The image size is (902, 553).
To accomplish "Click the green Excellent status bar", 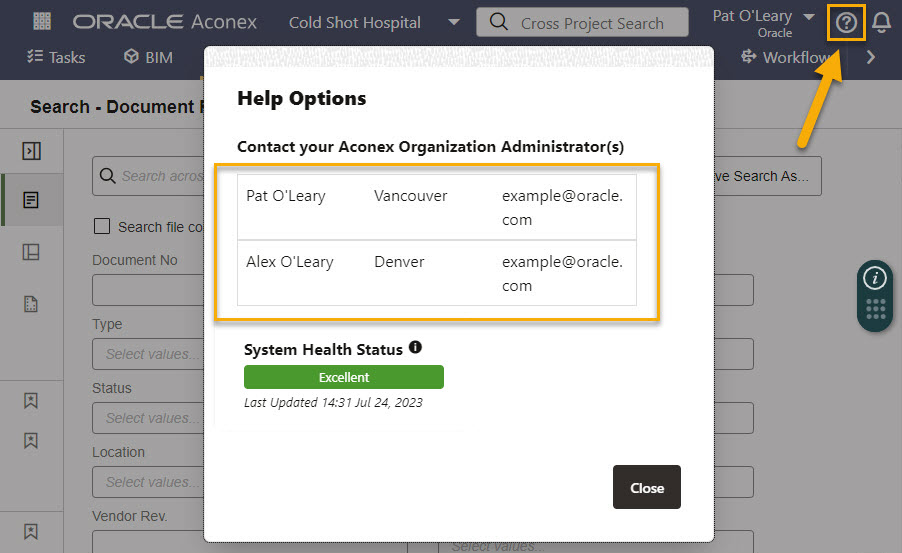I will click(x=344, y=377).
